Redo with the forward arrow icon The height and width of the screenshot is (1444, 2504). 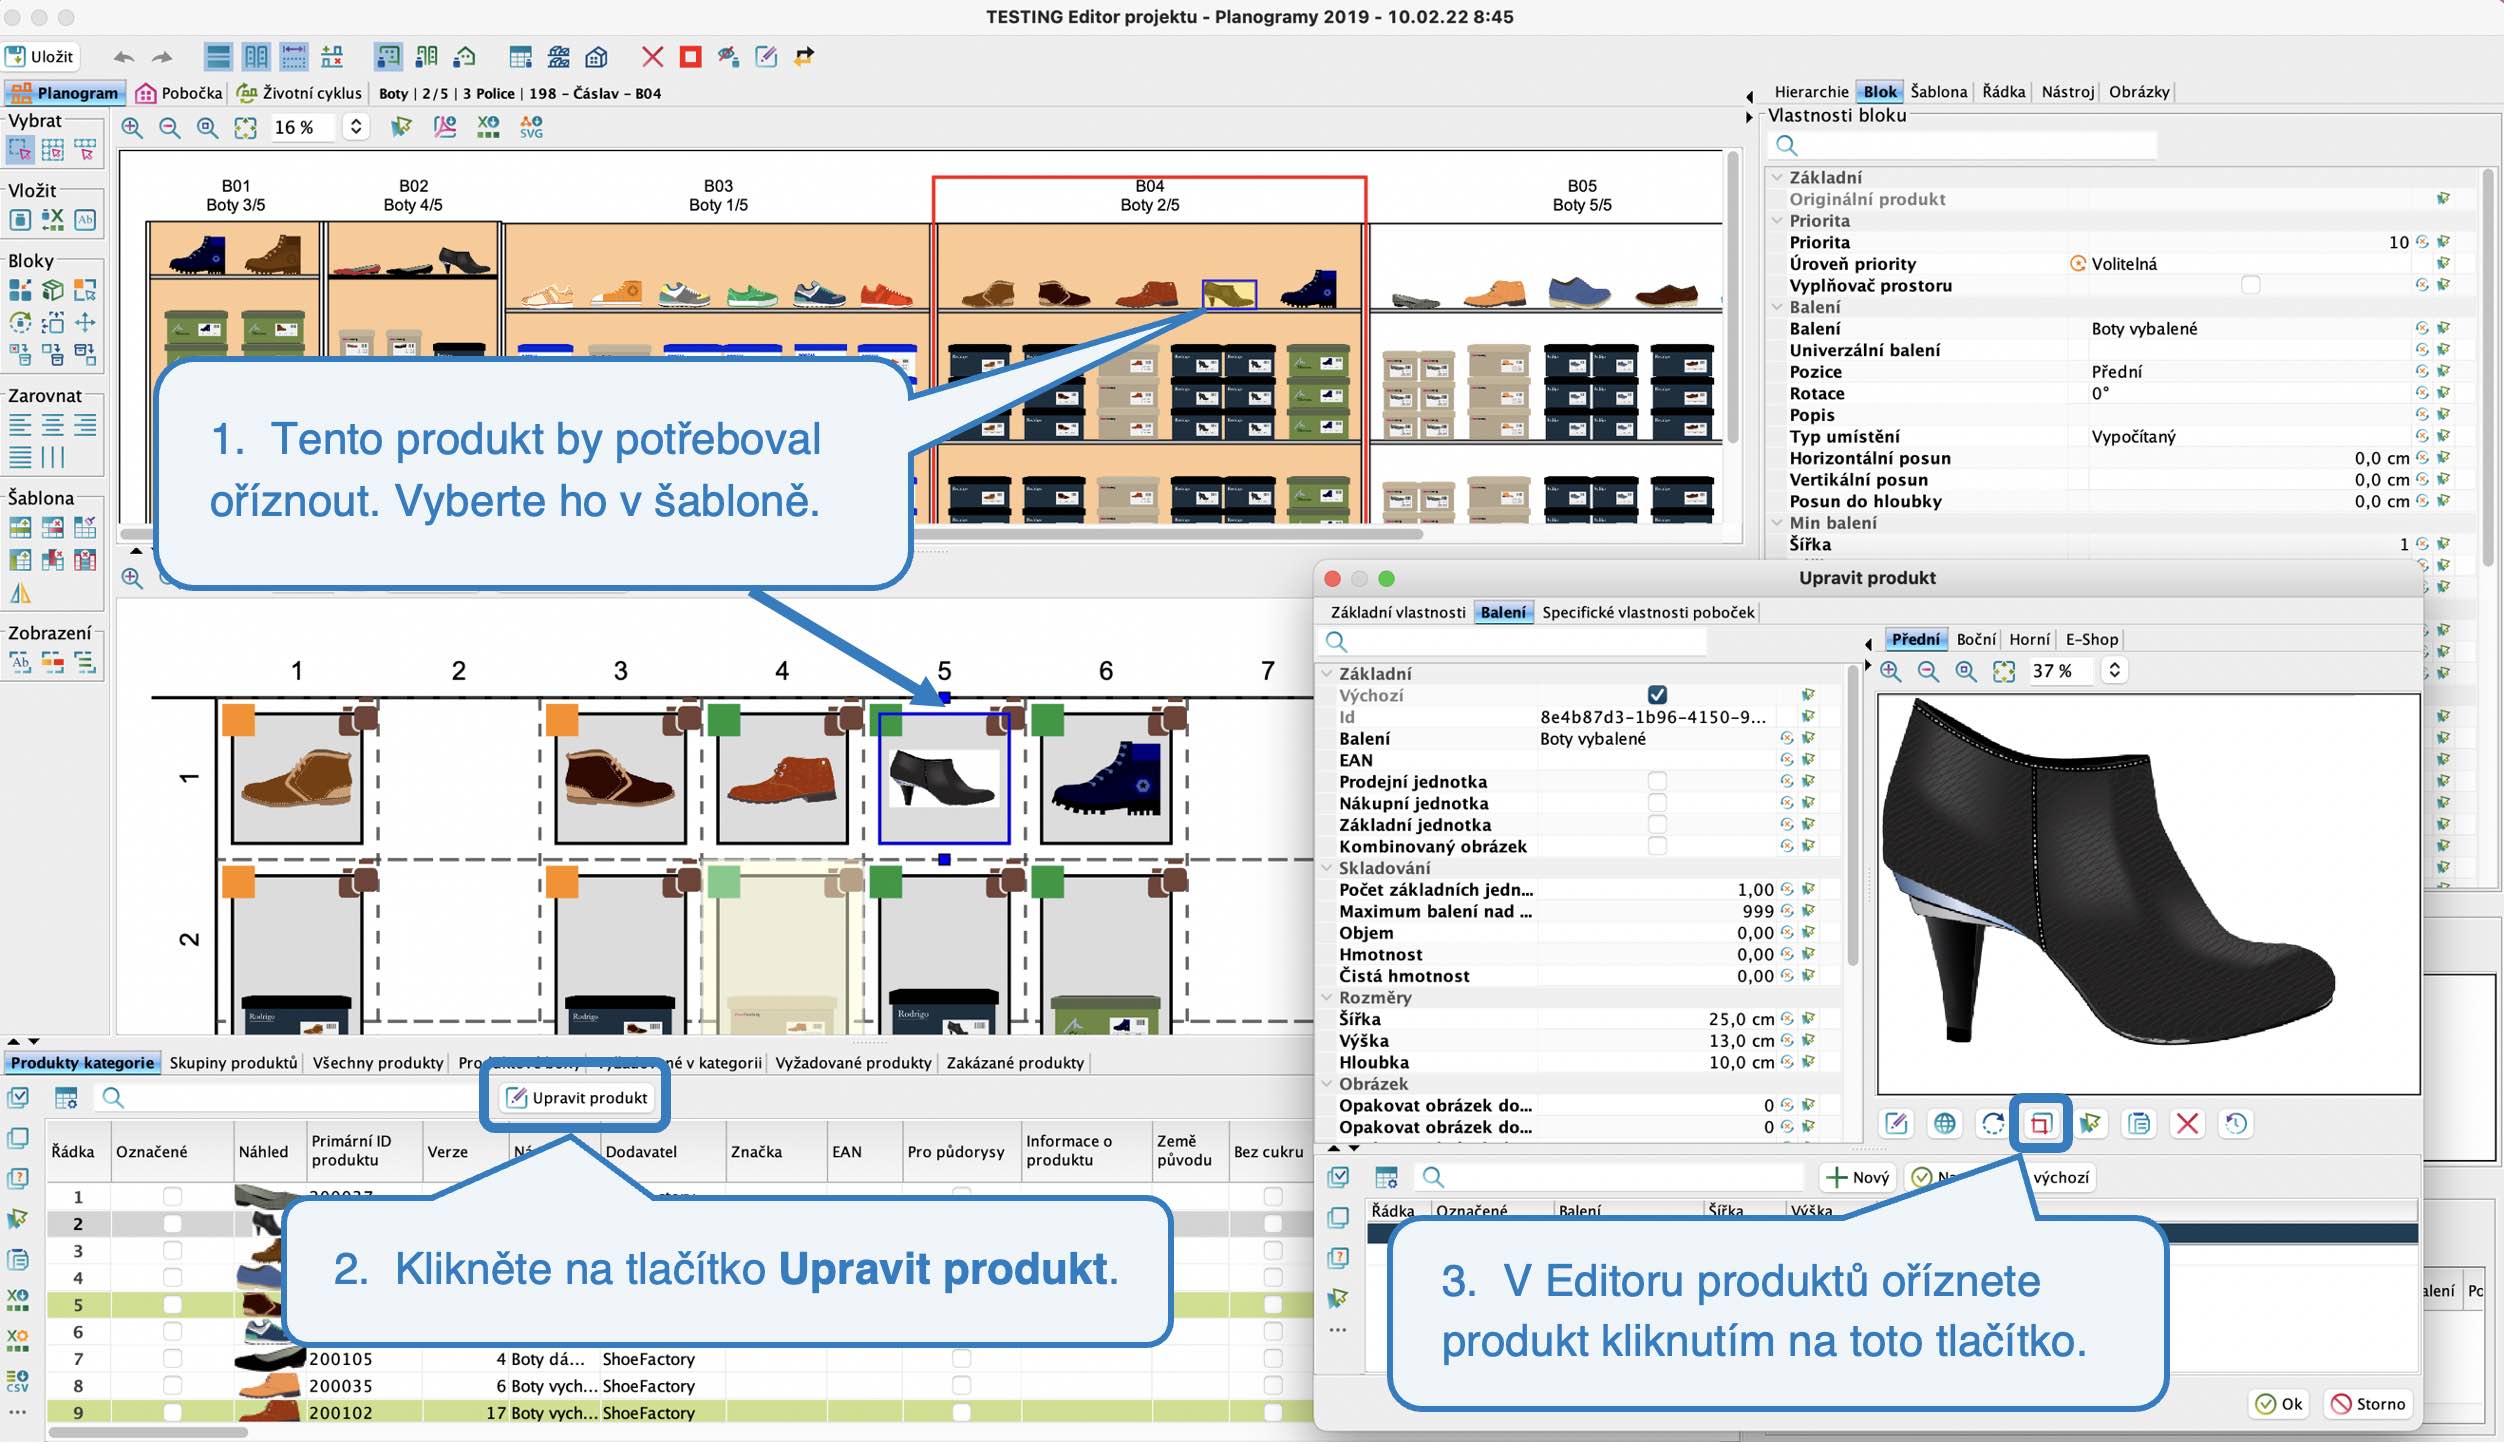coord(162,57)
